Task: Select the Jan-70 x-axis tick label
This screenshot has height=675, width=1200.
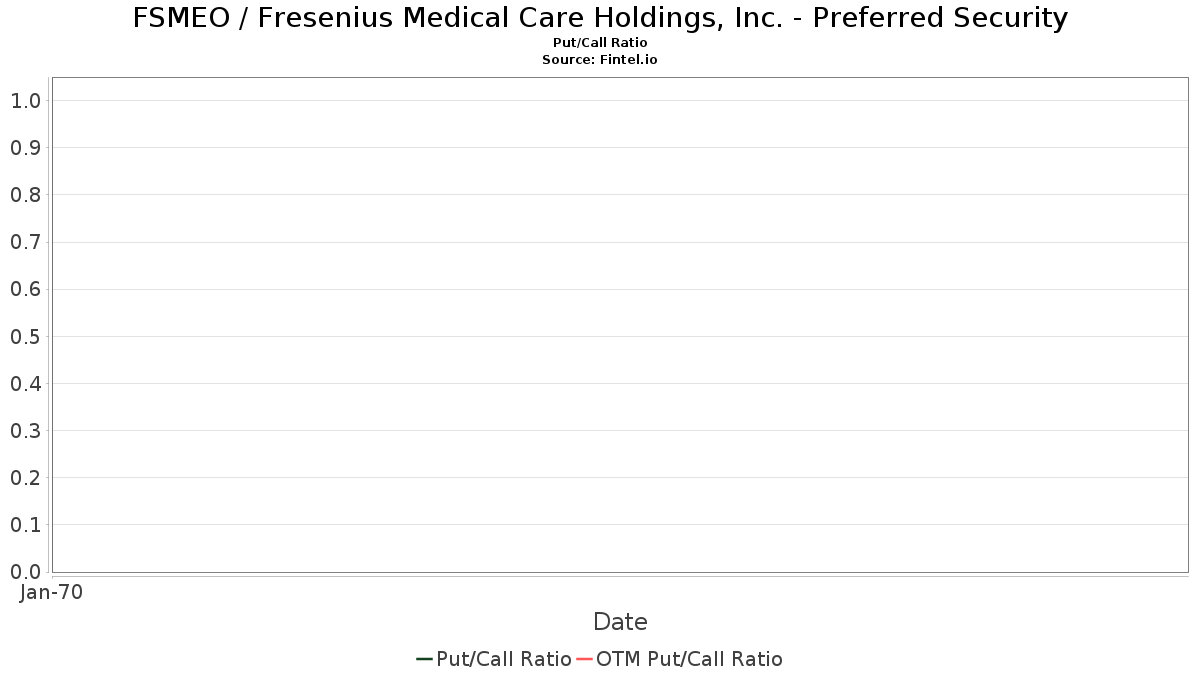Action: (x=51, y=592)
